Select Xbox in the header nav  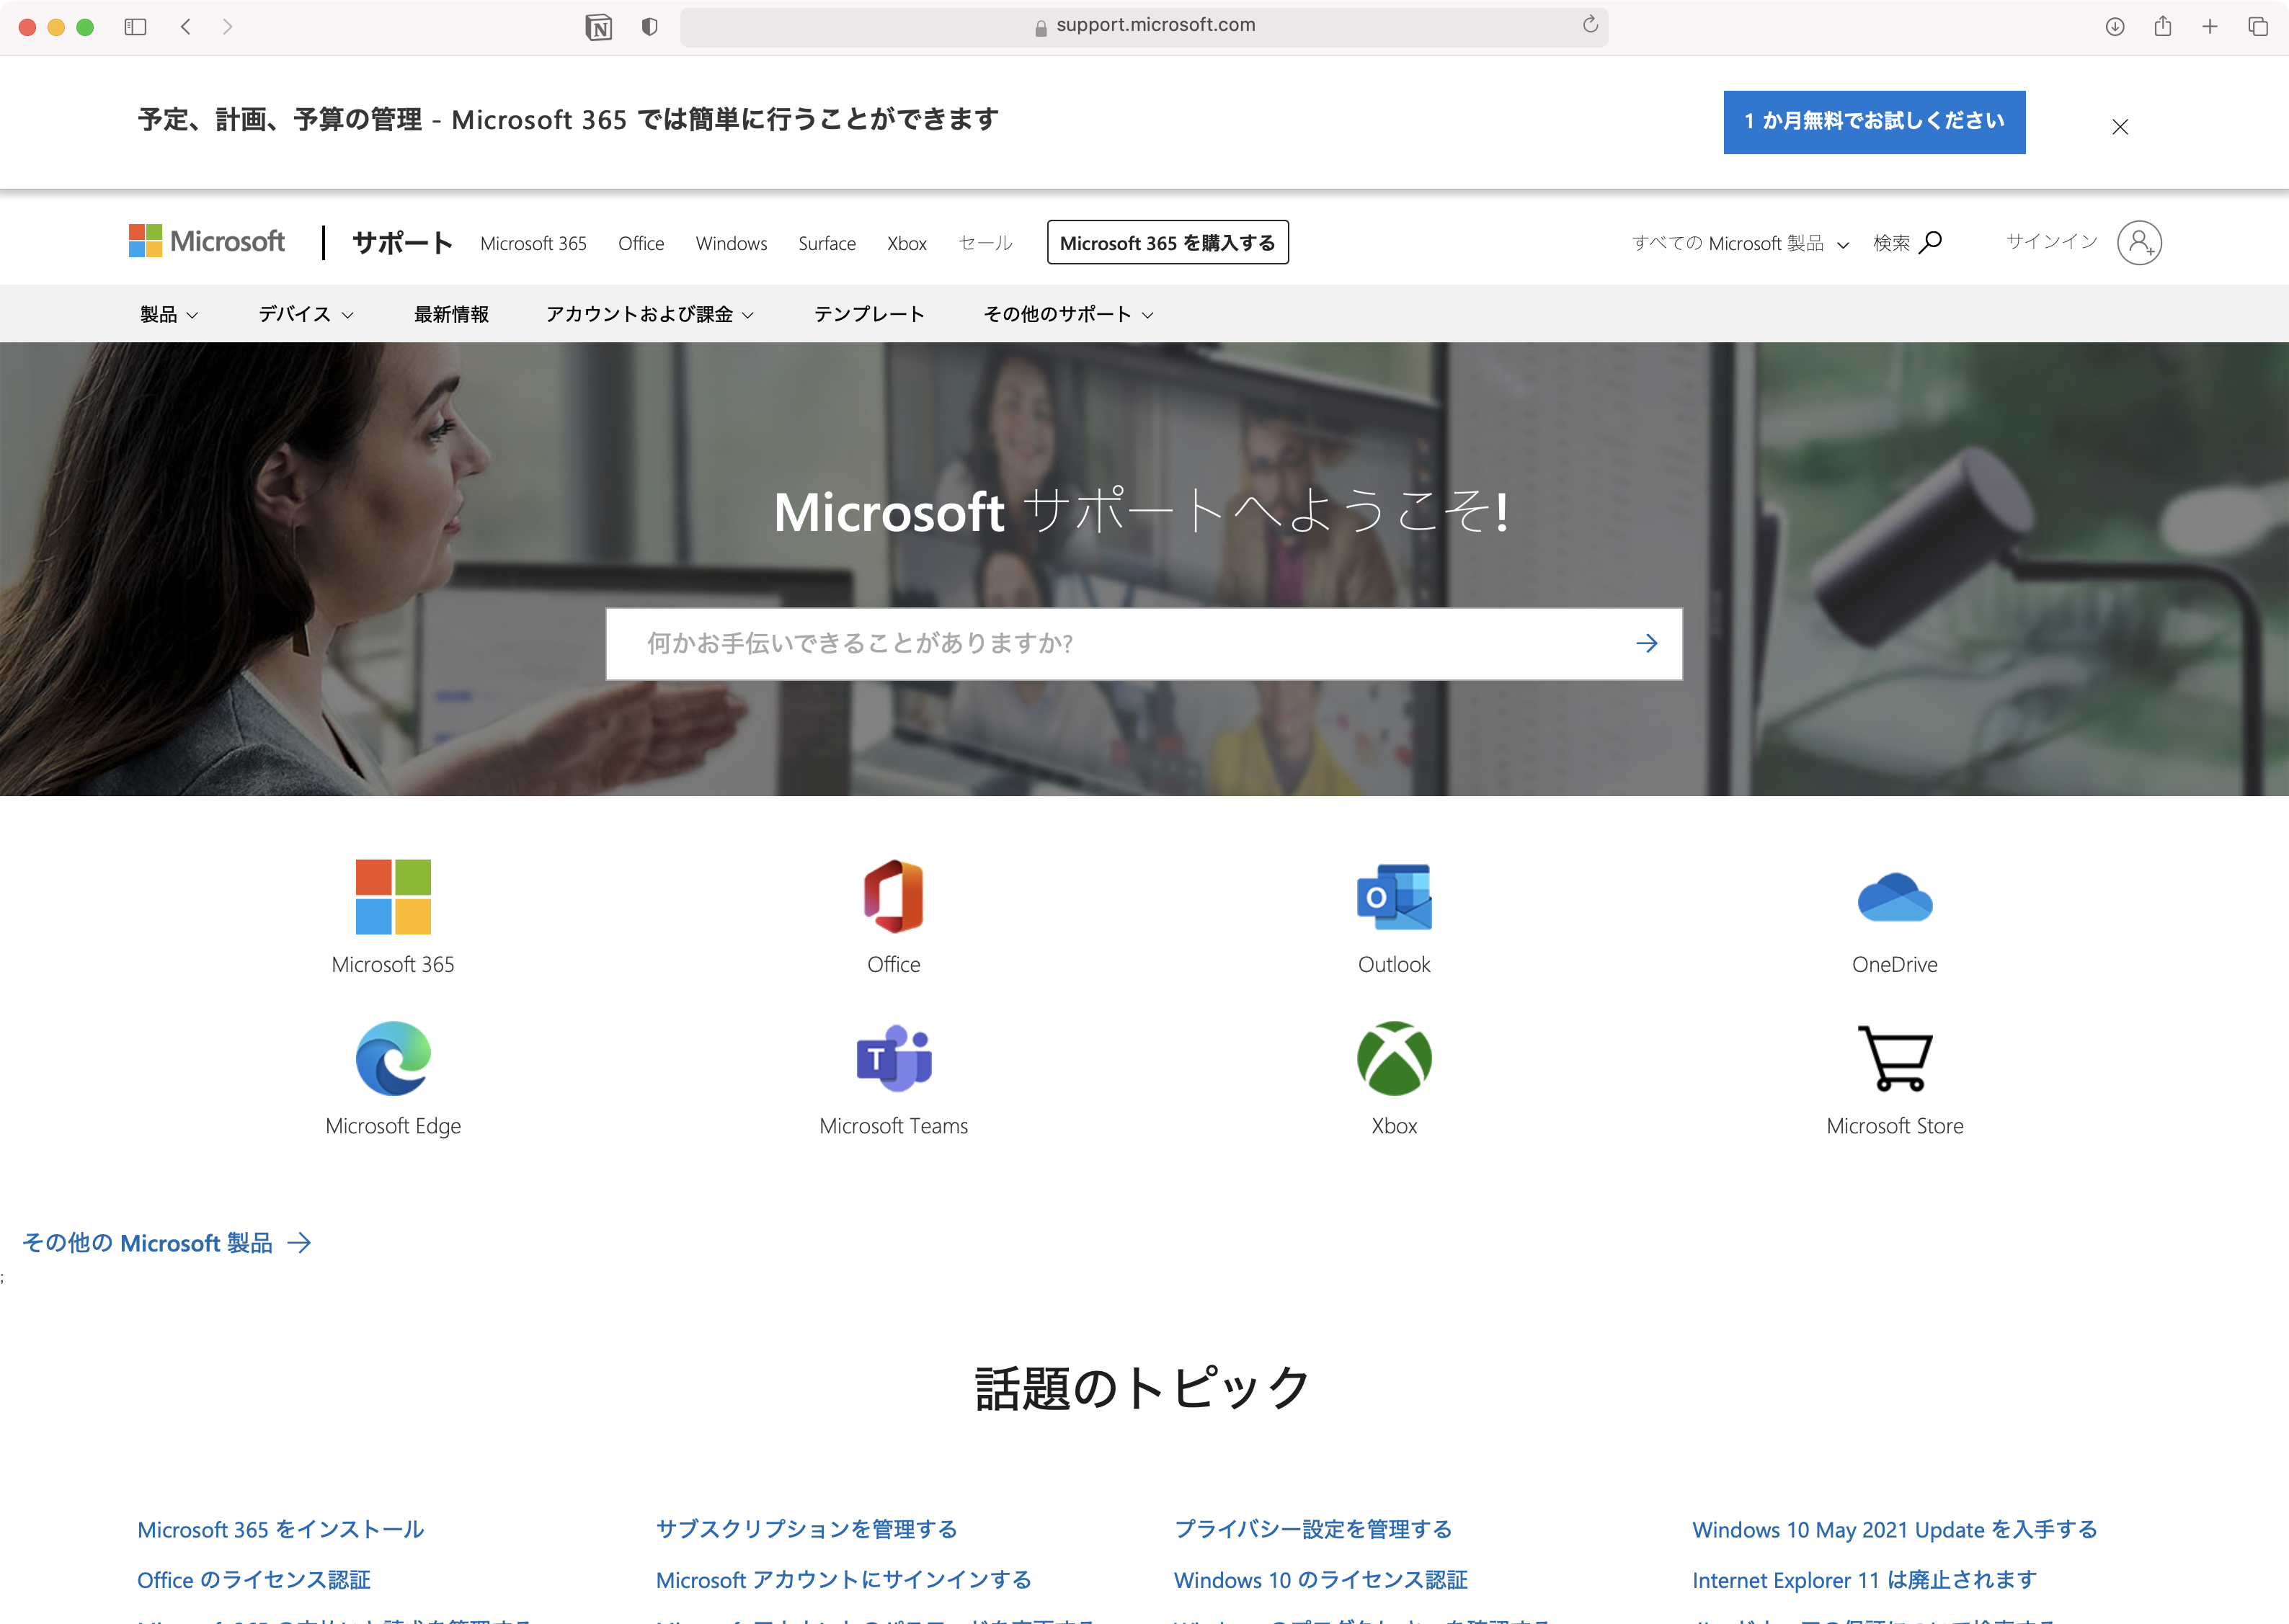[907, 243]
